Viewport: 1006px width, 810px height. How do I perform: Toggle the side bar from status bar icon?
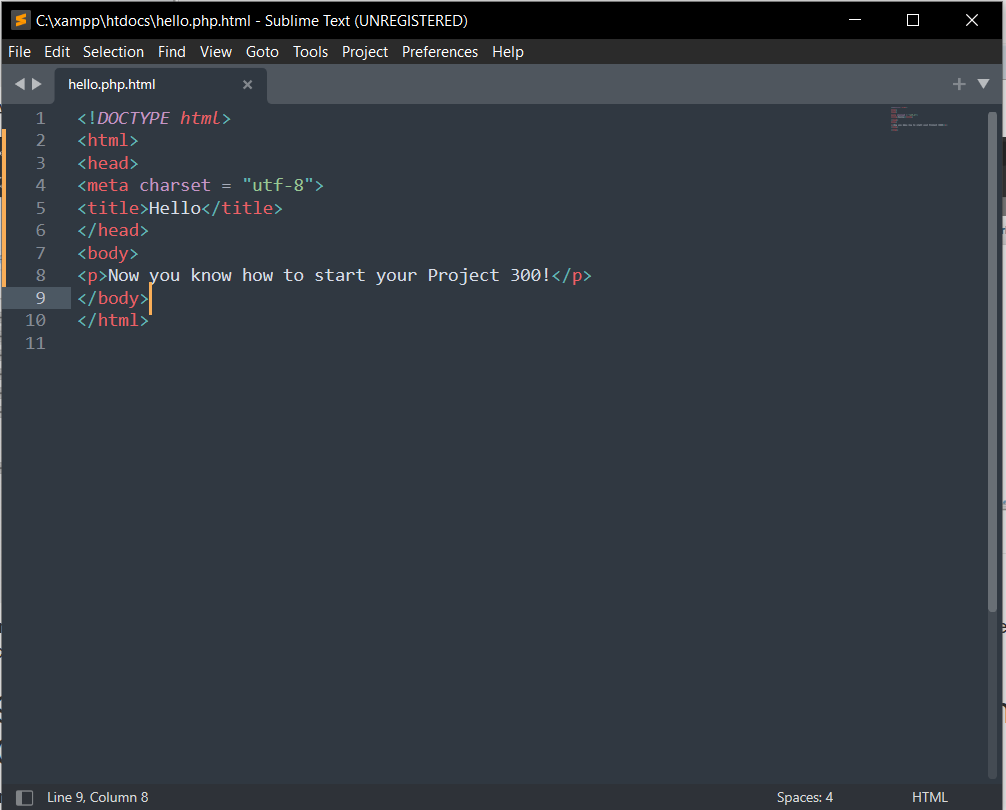[x=24, y=797]
